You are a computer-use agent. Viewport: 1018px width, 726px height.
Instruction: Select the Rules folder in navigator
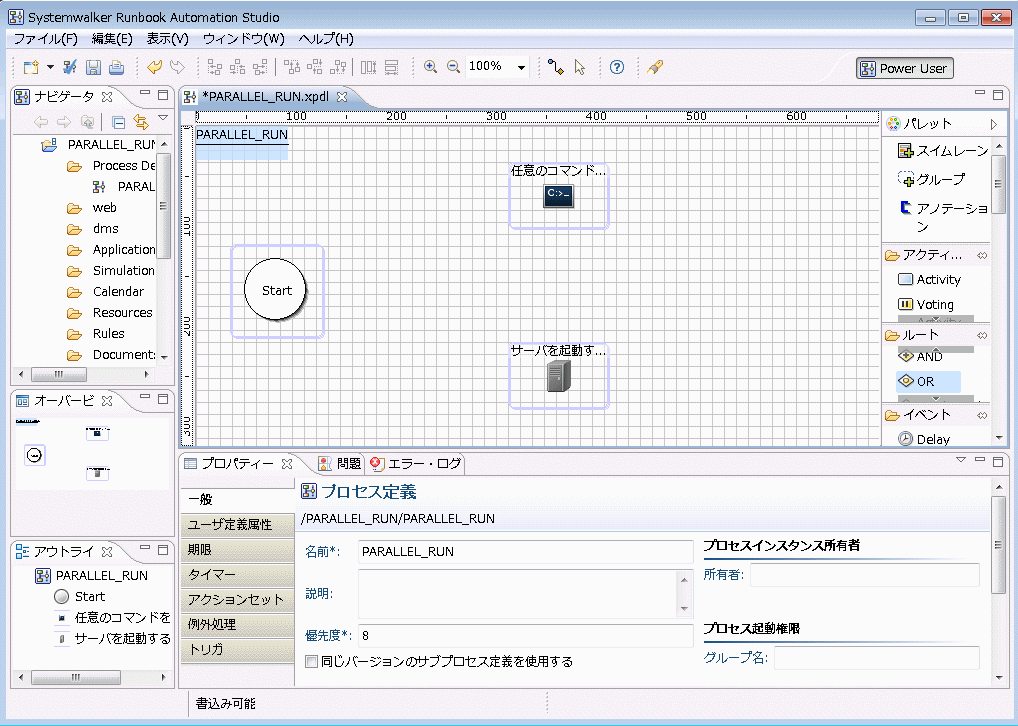click(x=96, y=333)
